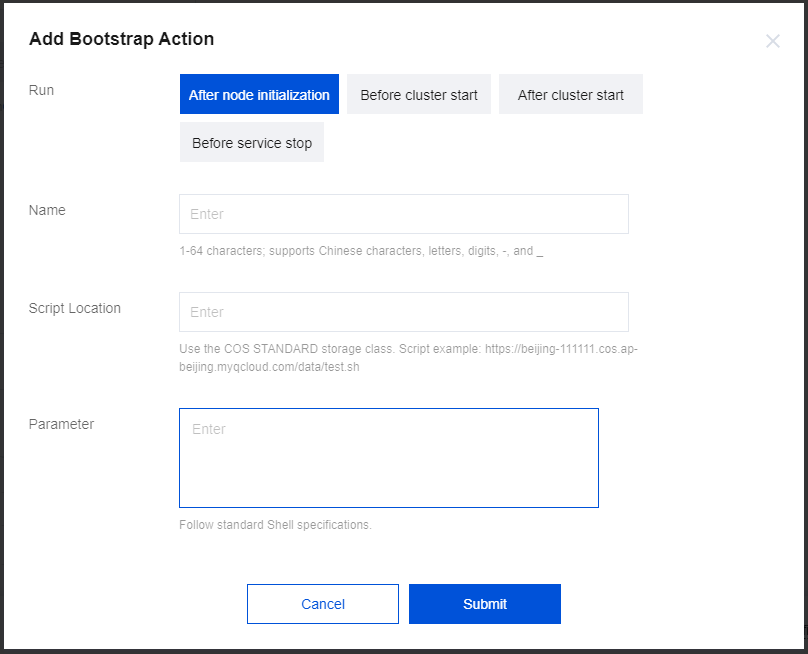Click into the Script Location field
Screen dimensions: 808x654
(403, 312)
